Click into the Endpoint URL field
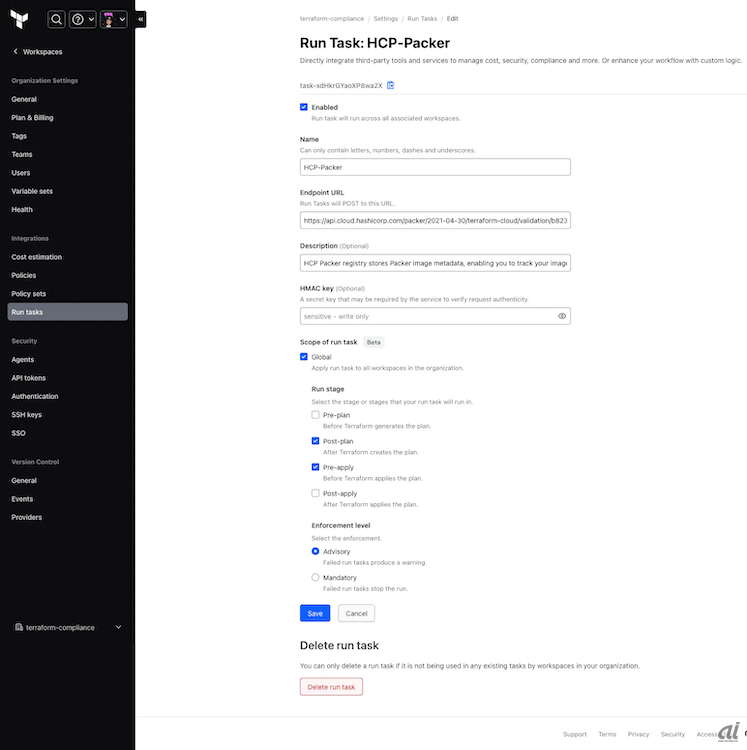Screen dimensions: 747x750 pos(435,220)
